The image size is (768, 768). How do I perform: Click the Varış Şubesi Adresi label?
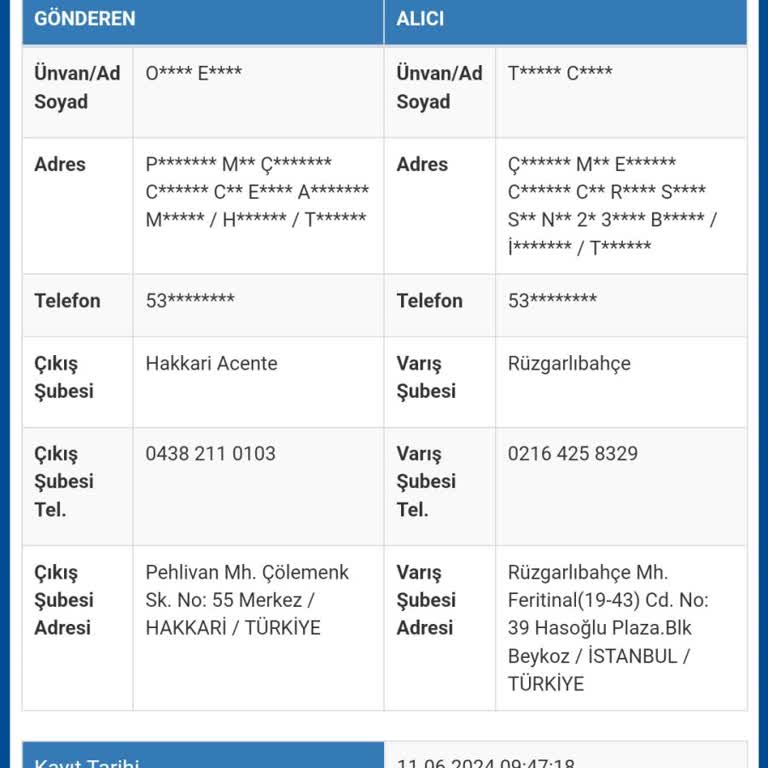point(426,600)
